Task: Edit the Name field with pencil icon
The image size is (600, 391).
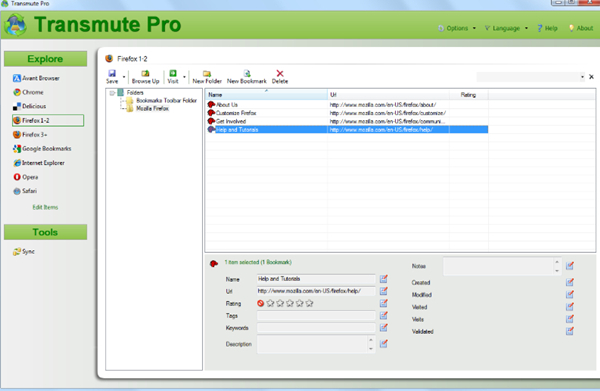Action: (384, 279)
